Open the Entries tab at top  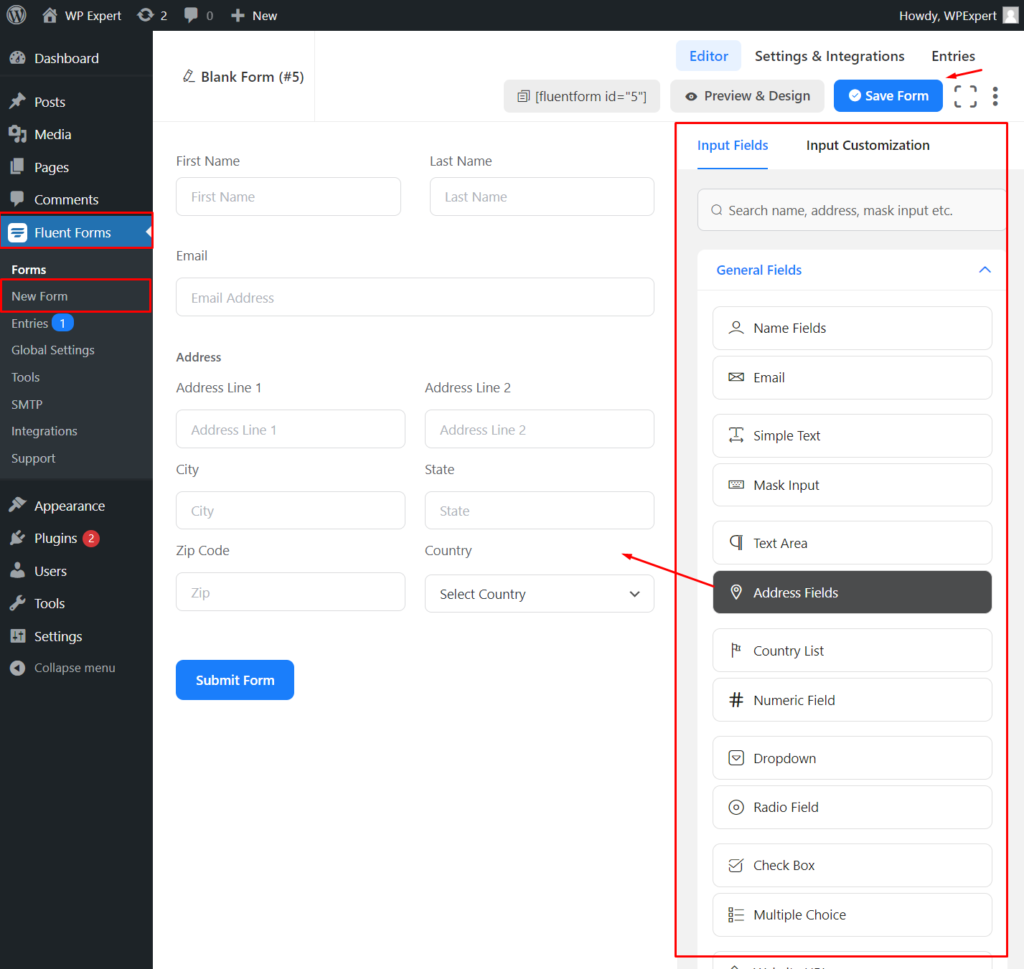[953, 56]
